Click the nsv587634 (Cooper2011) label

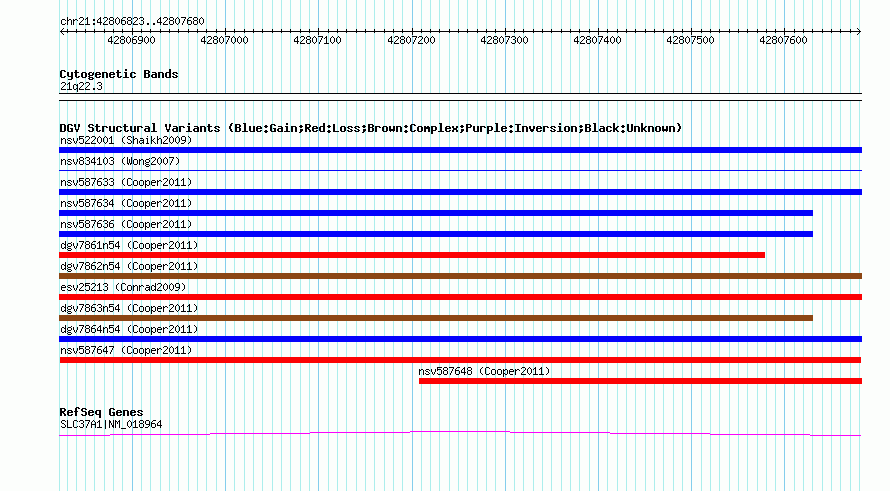tap(126, 203)
